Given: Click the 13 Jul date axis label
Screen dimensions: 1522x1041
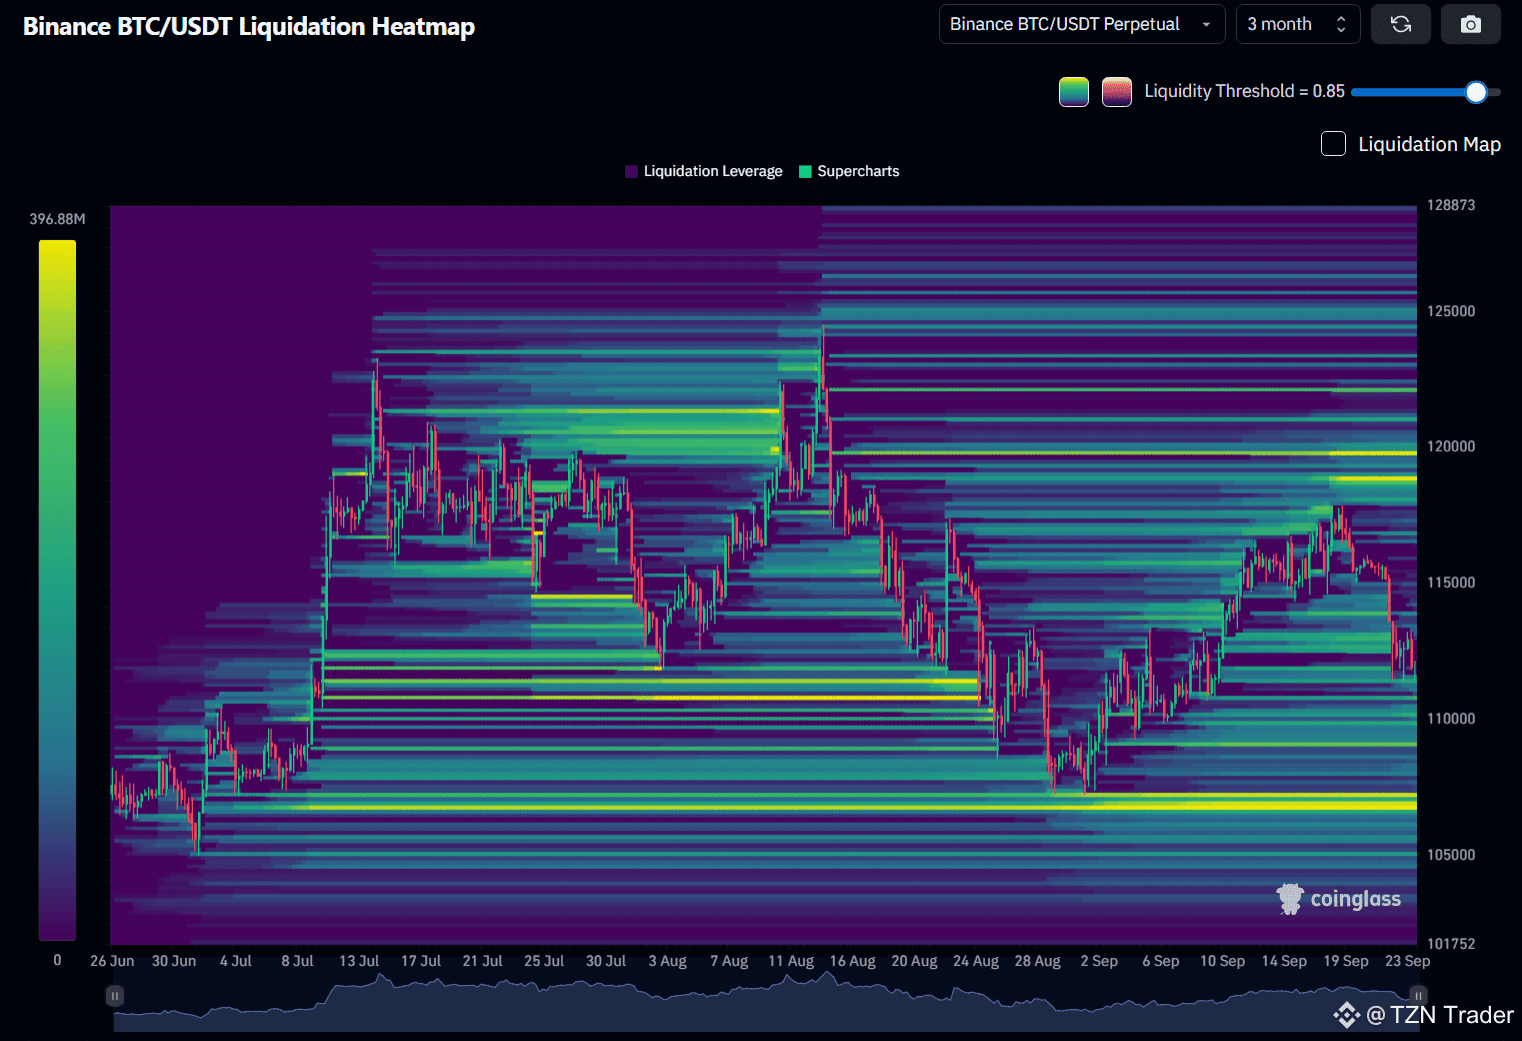Looking at the screenshot, I should 359,961.
